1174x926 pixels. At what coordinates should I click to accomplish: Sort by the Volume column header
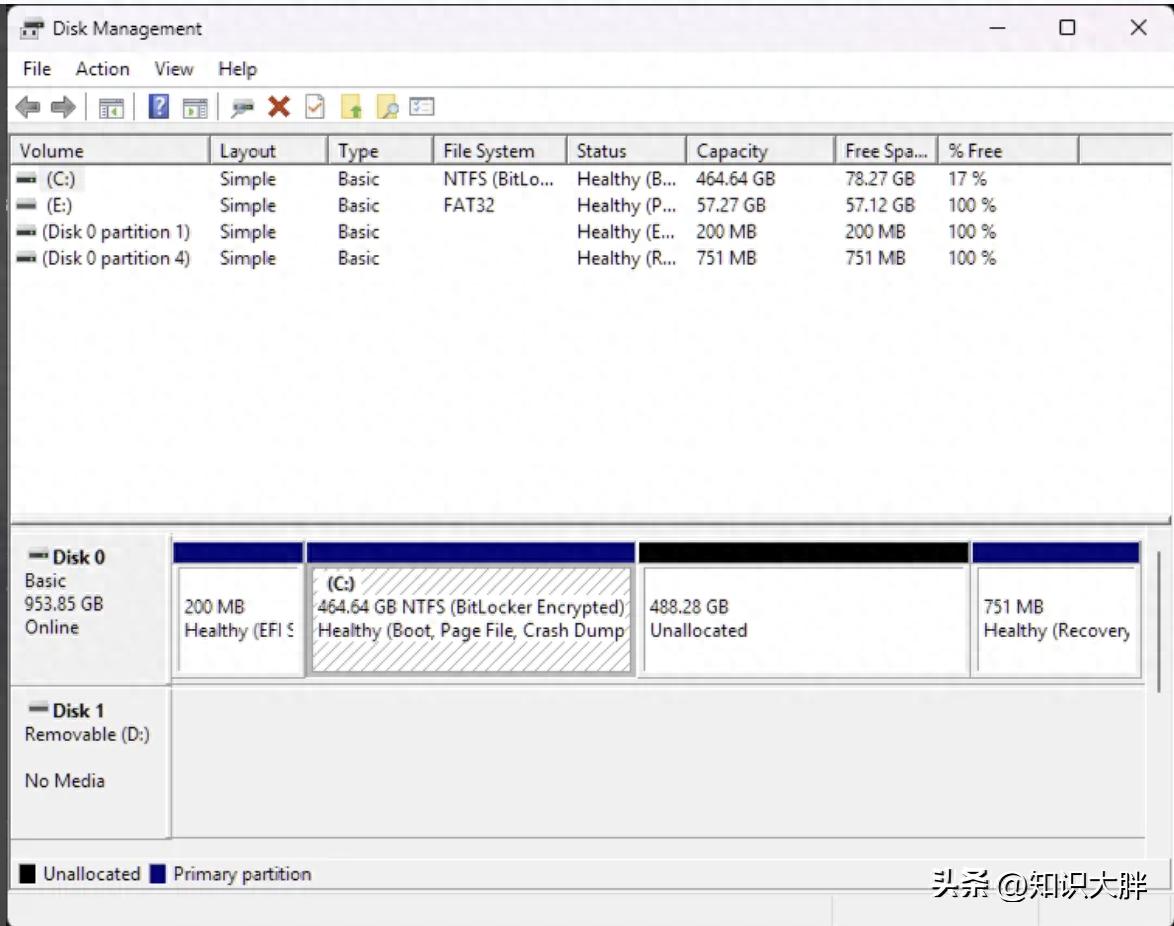click(x=110, y=150)
